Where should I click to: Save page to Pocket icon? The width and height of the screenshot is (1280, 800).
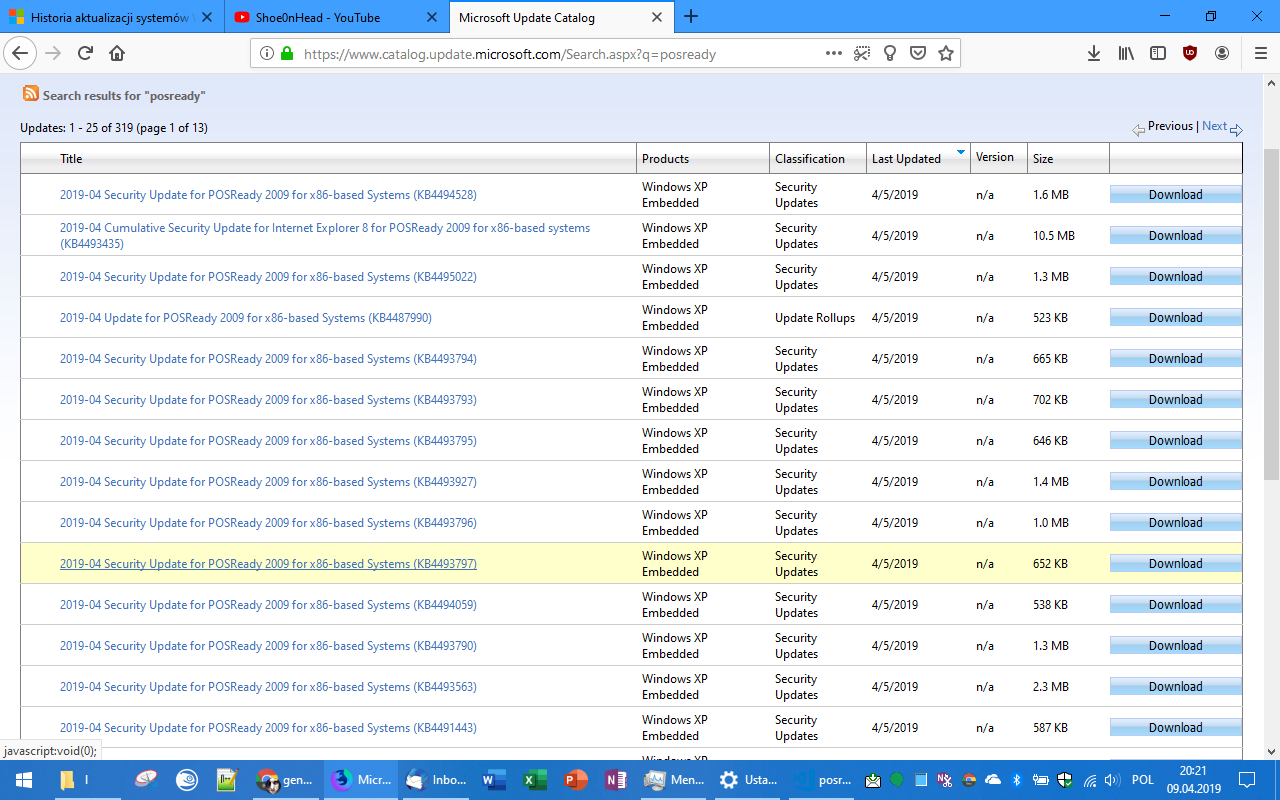click(x=917, y=54)
